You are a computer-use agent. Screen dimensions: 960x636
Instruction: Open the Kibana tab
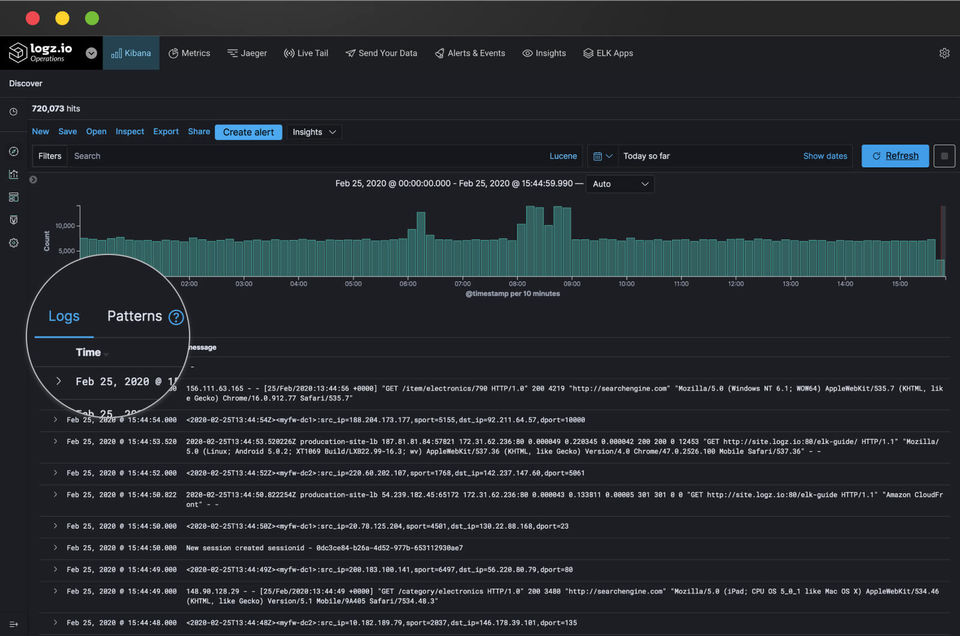[x=131, y=53]
